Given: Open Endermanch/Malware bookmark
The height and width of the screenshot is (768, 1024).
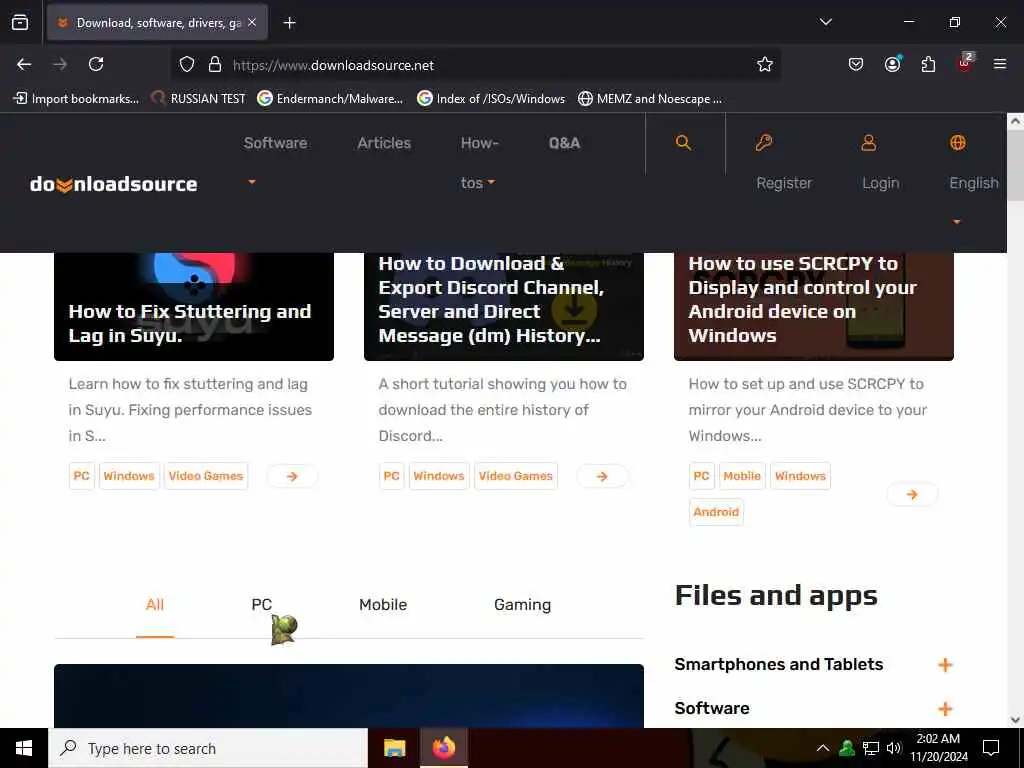Looking at the screenshot, I should [x=330, y=99].
